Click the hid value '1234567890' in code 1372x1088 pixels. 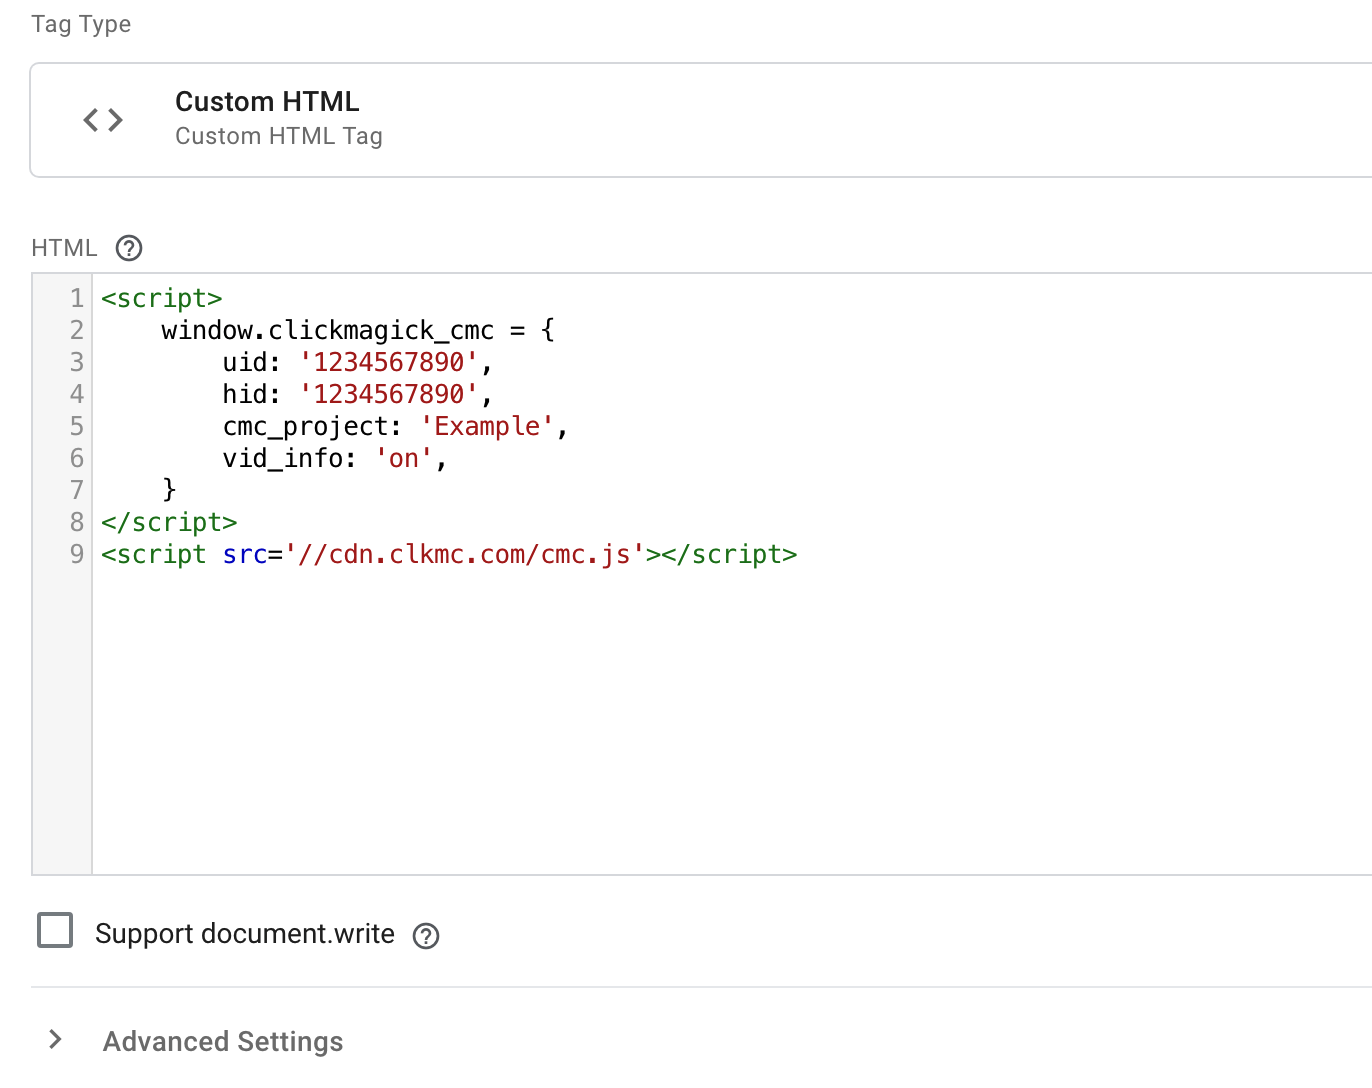click(x=389, y=395)
